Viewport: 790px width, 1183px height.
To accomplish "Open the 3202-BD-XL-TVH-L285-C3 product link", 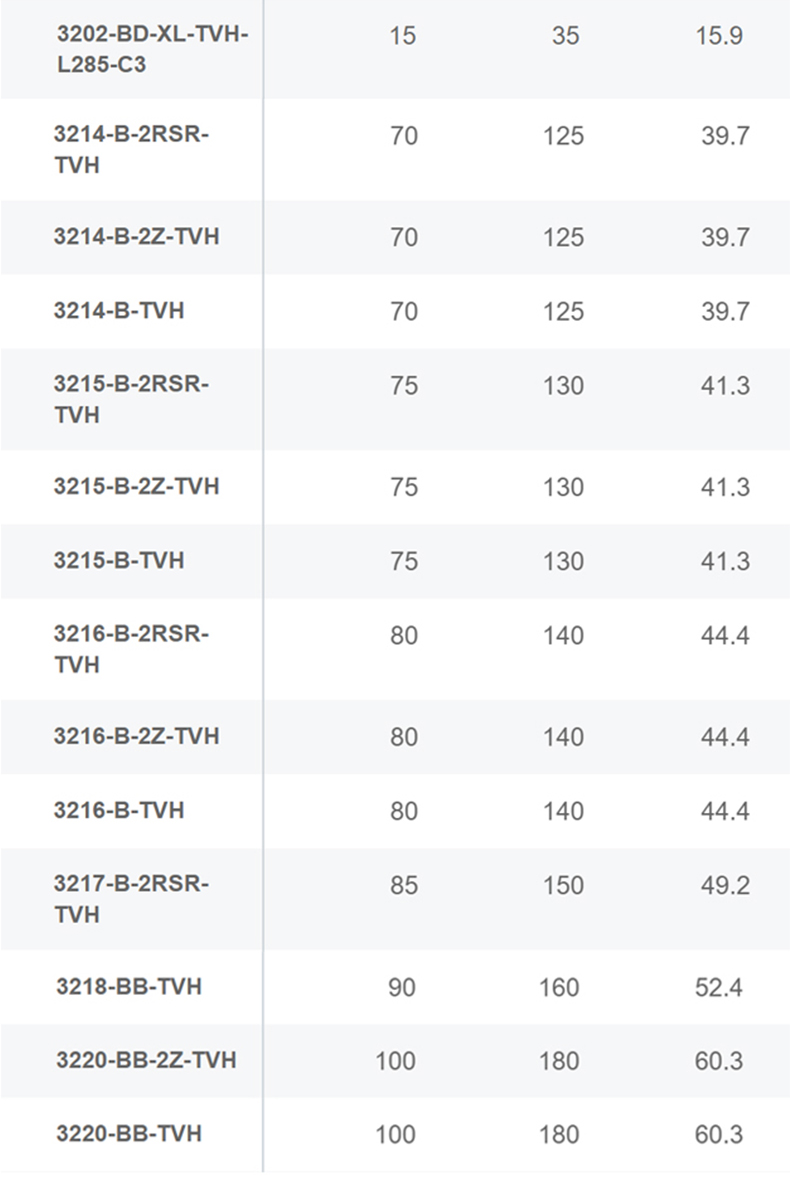I will (152, 50).
